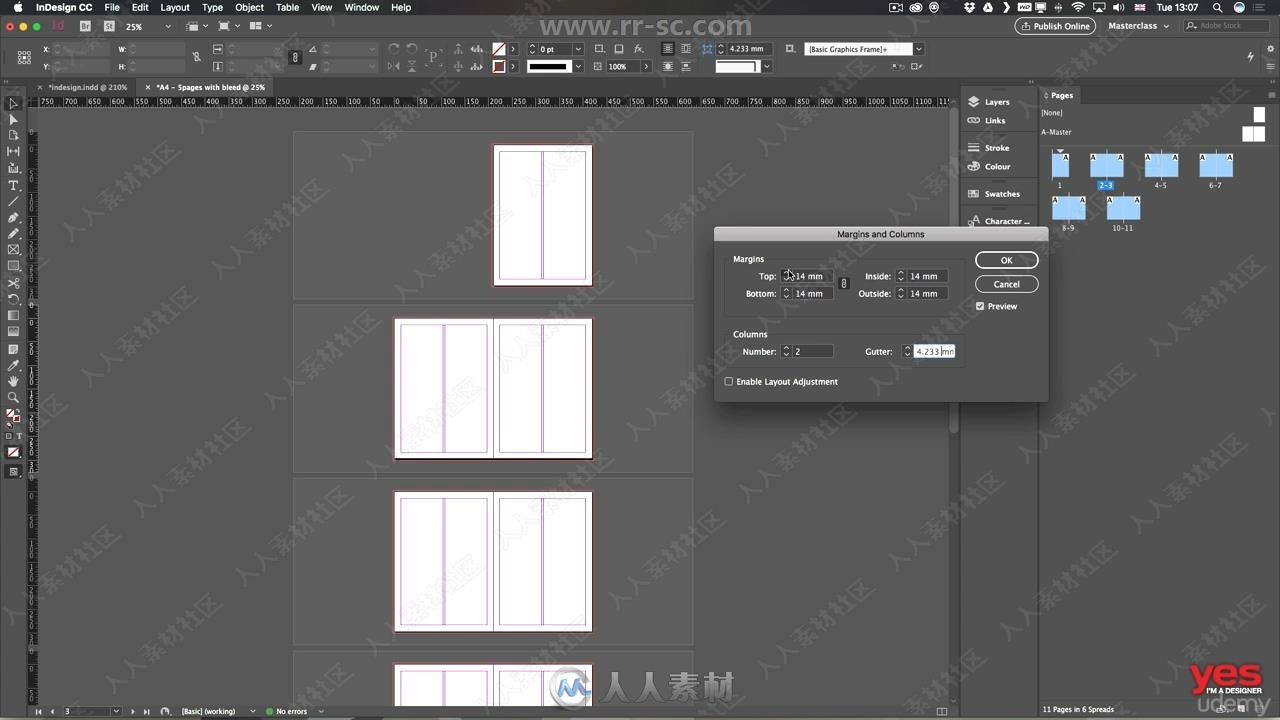The image size is (1280, 720).
Task: Click the Publish Online button
Action: [x=1055, y=26]
